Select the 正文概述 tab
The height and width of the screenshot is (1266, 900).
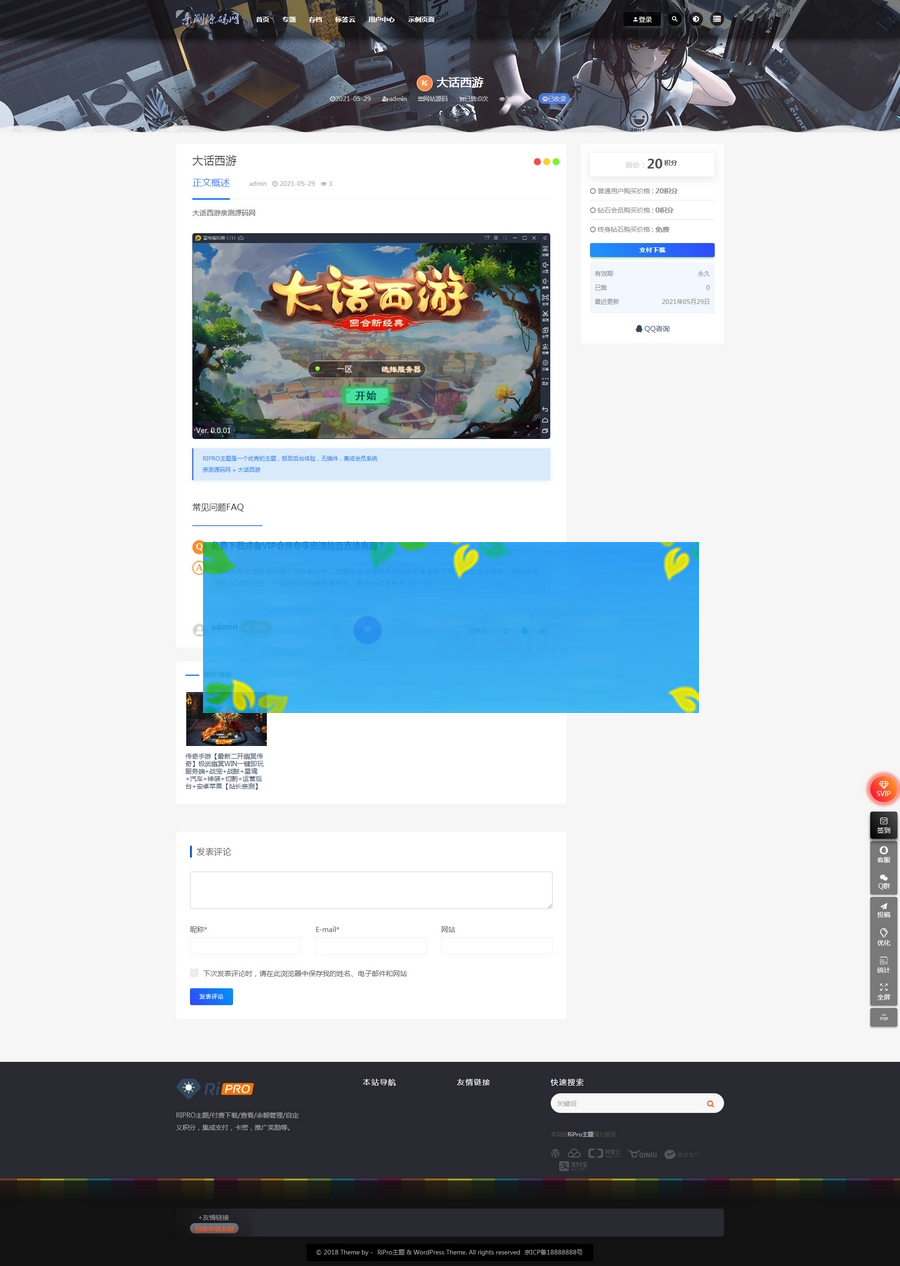(x=211, y=183)
